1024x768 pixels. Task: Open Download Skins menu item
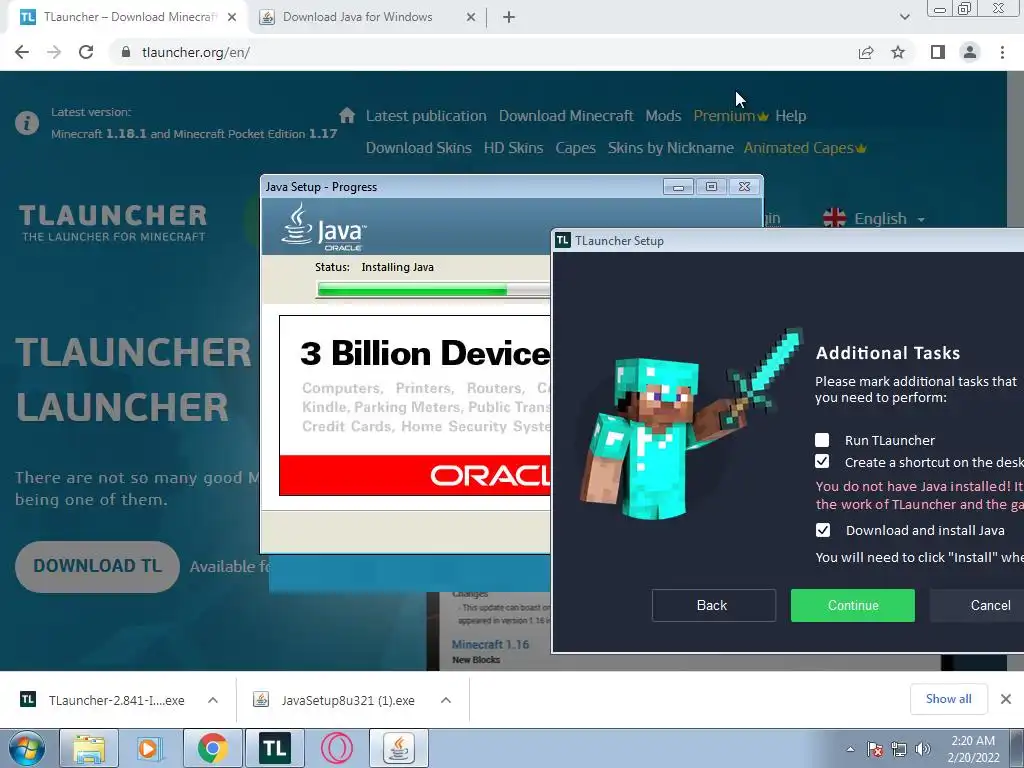419,148
